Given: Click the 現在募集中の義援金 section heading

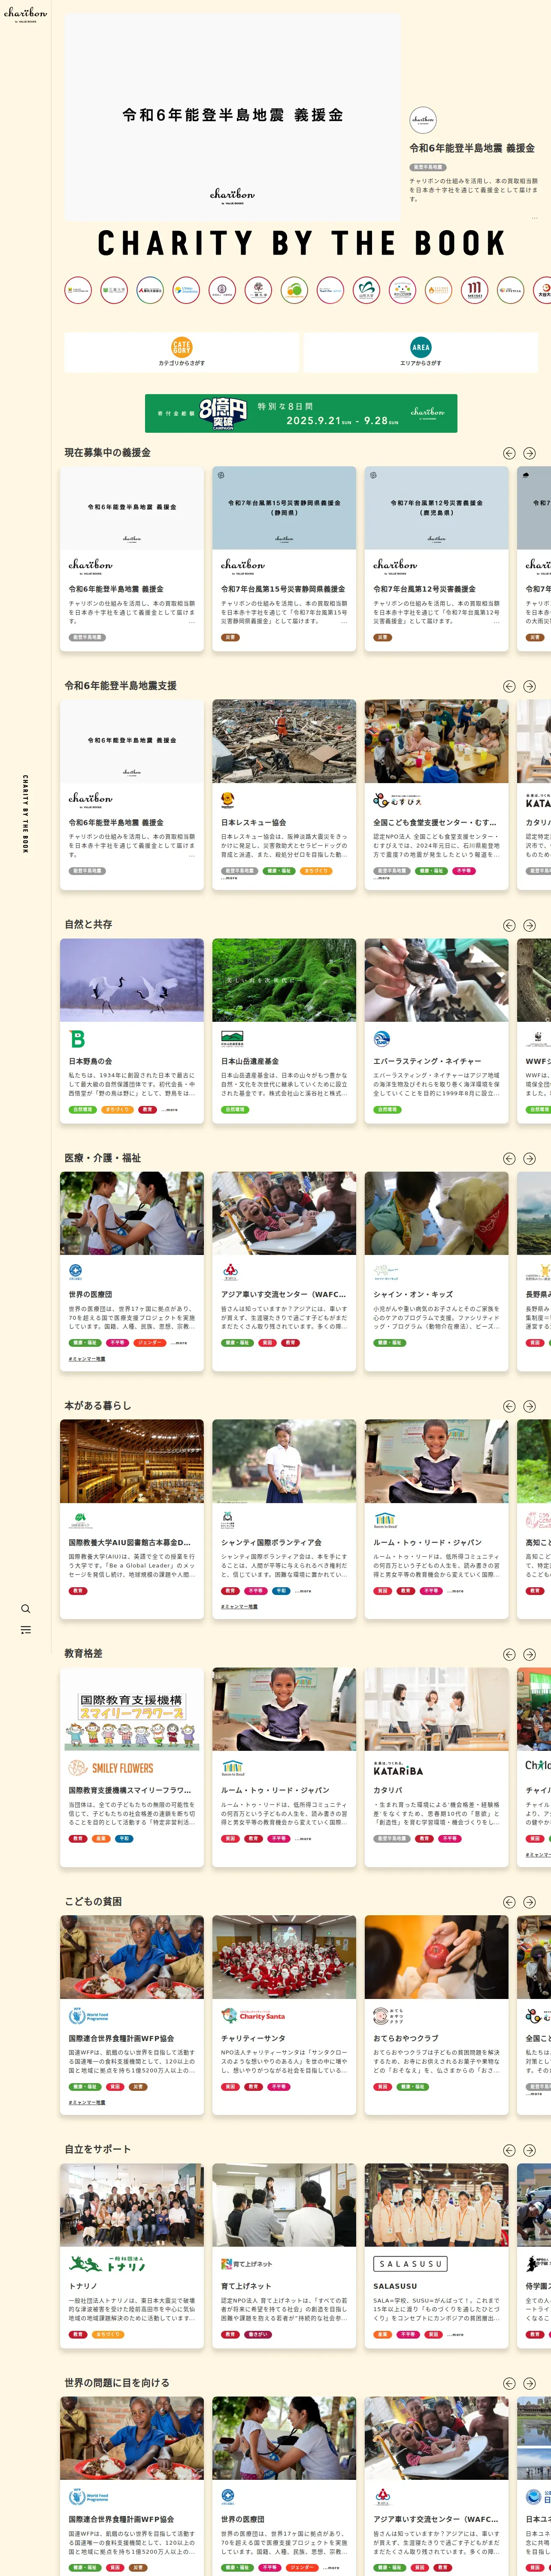Looking at the screenshot, I should (x=108, y=453).
